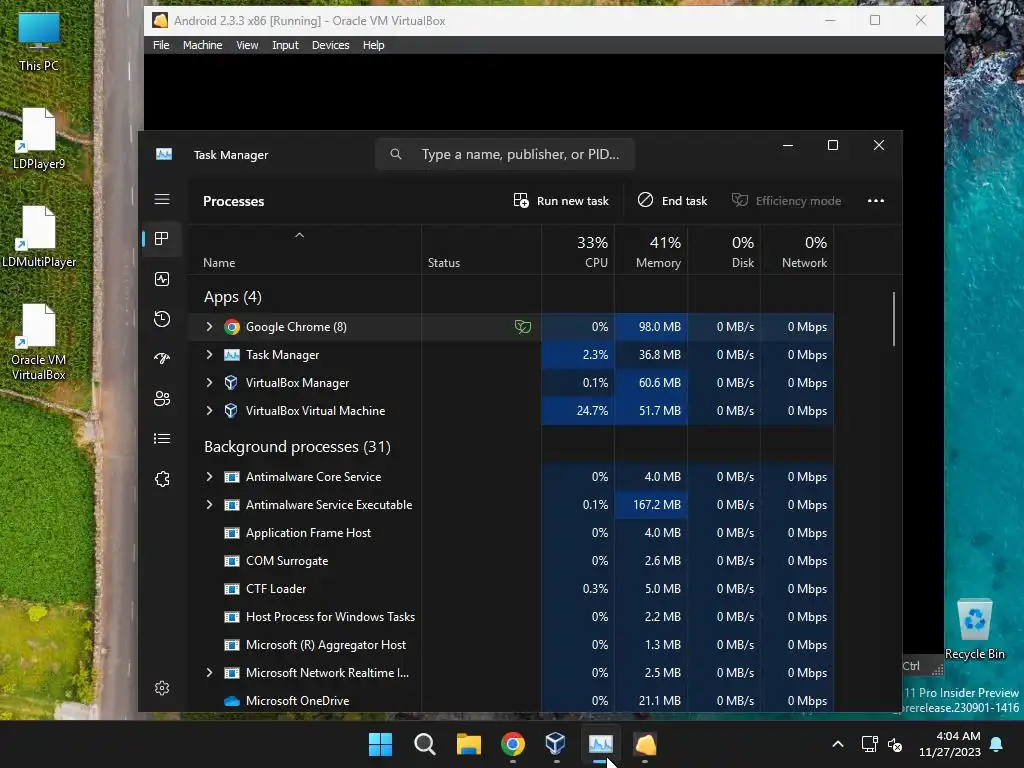Select Oracle VM VirtualBox desktop shortcut
The width and height of the screenshot is (1024, 768).
[39, 342]
